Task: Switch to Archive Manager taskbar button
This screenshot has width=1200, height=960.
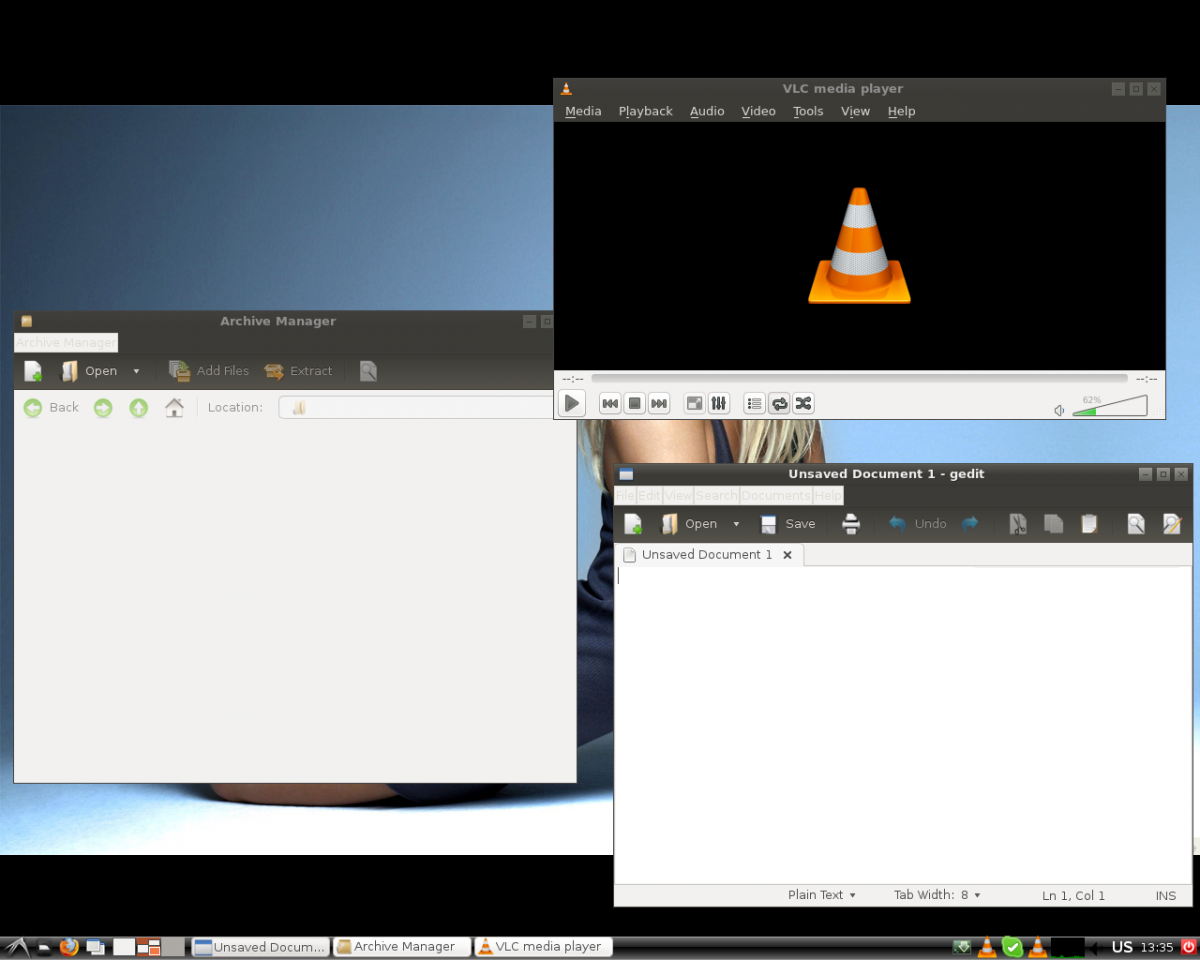Action: (401, 946)
